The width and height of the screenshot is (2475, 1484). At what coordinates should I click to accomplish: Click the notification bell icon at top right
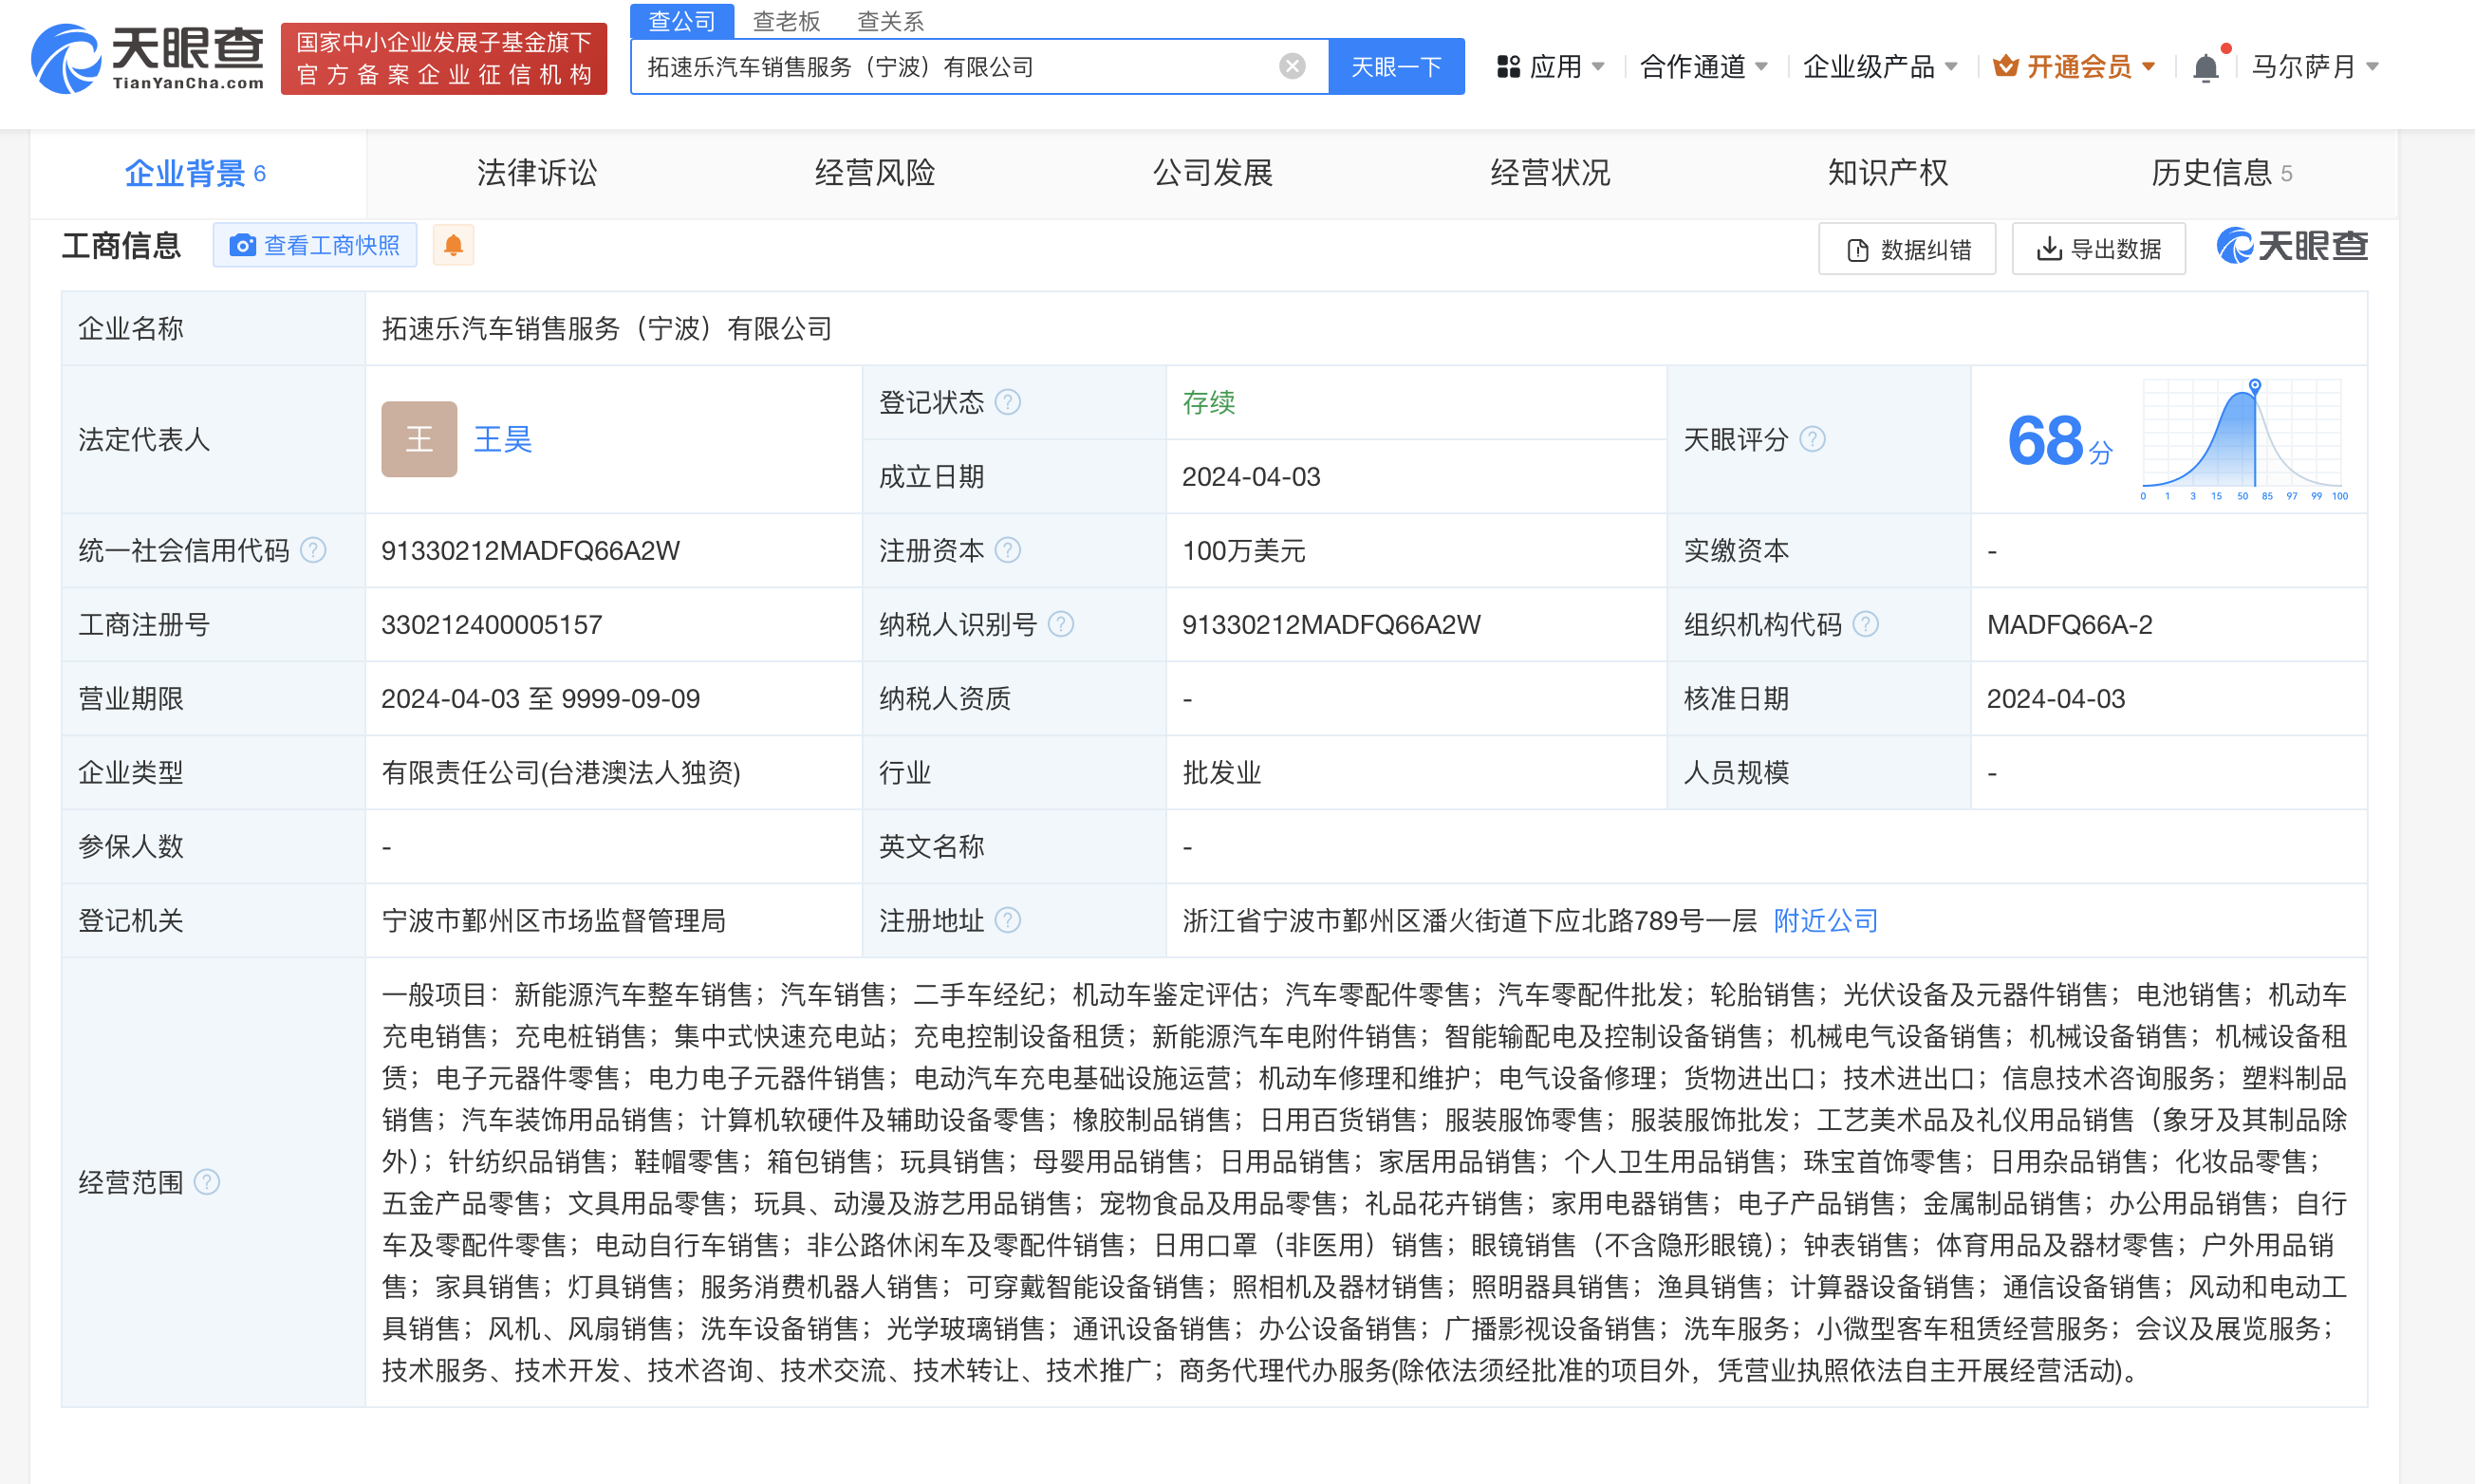click(x=2207, y=65)
